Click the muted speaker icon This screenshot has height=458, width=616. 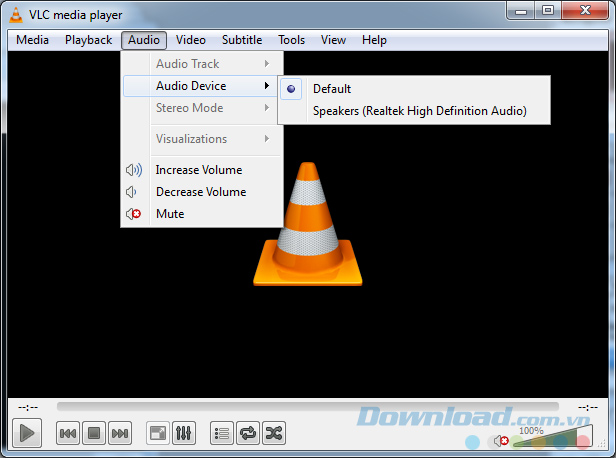coord(501,441)
